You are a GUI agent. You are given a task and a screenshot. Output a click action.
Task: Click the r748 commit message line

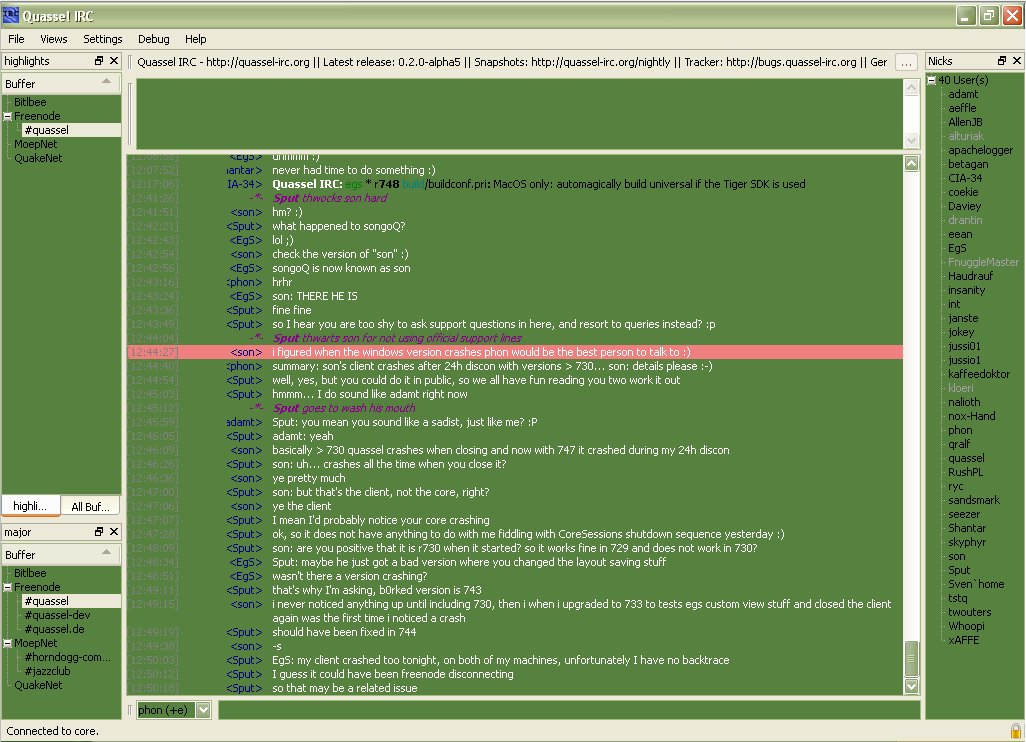click(539, 185)
